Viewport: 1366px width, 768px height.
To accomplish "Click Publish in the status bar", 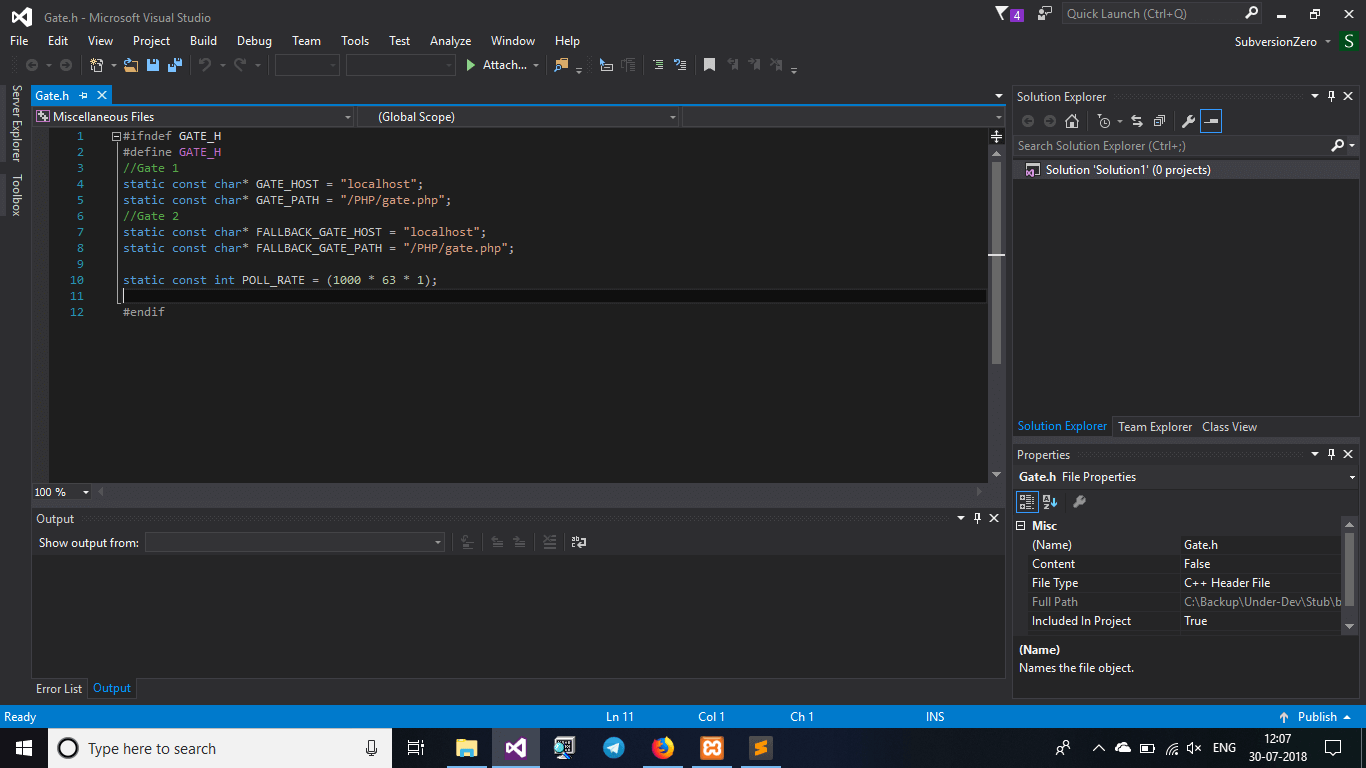I will click(x=1316, y=717).
